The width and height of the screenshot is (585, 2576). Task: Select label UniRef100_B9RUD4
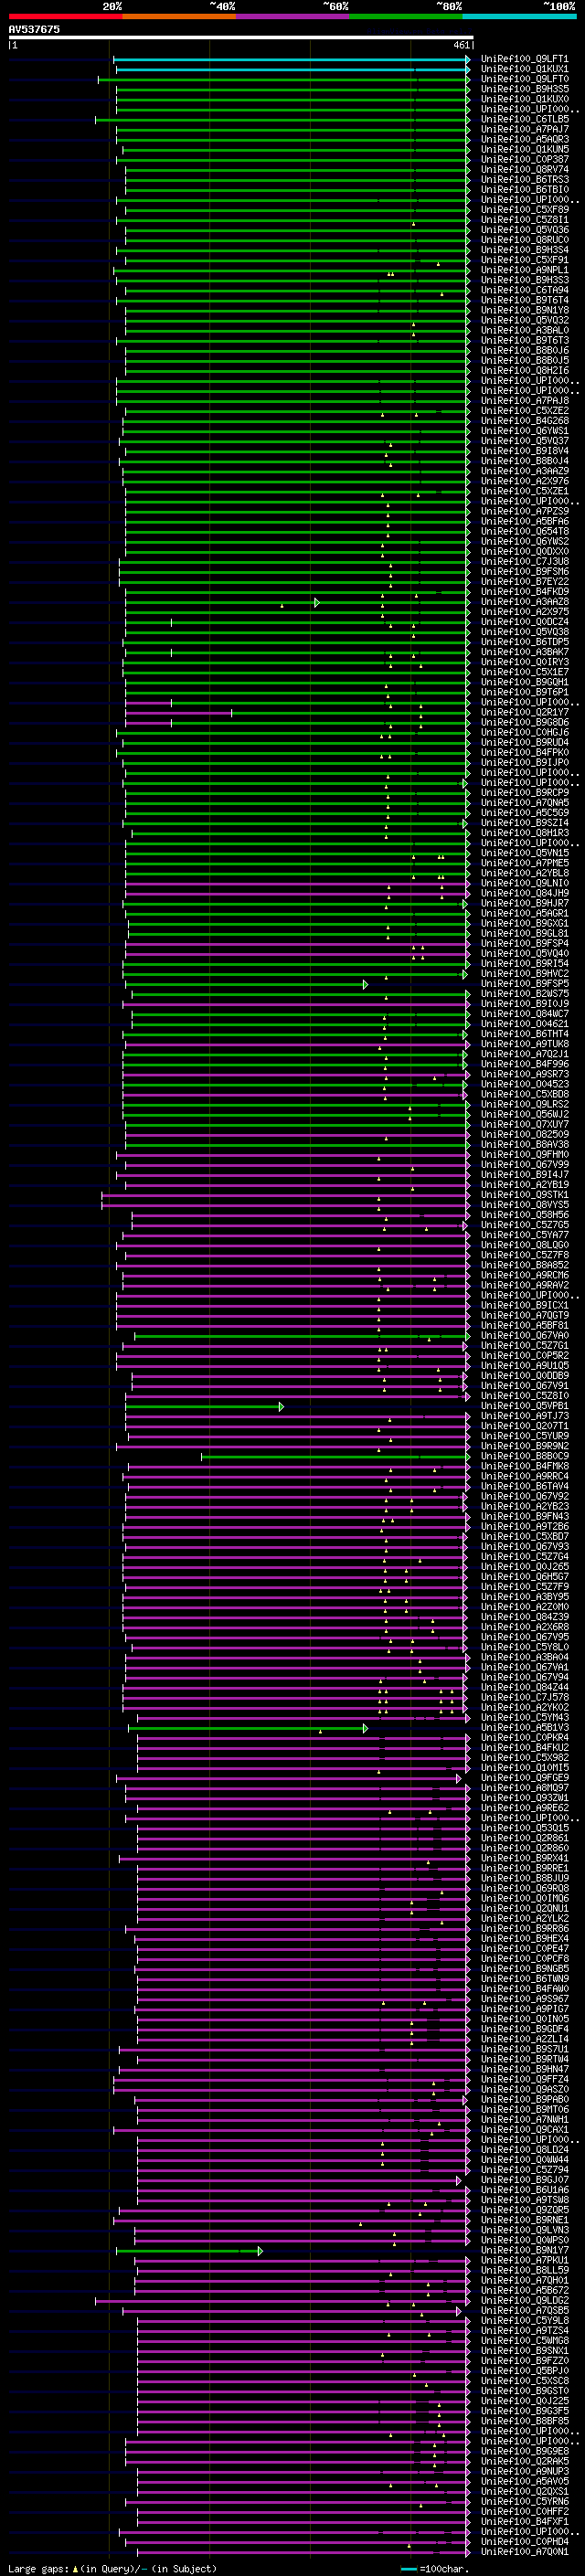click(x=525, y=742)
